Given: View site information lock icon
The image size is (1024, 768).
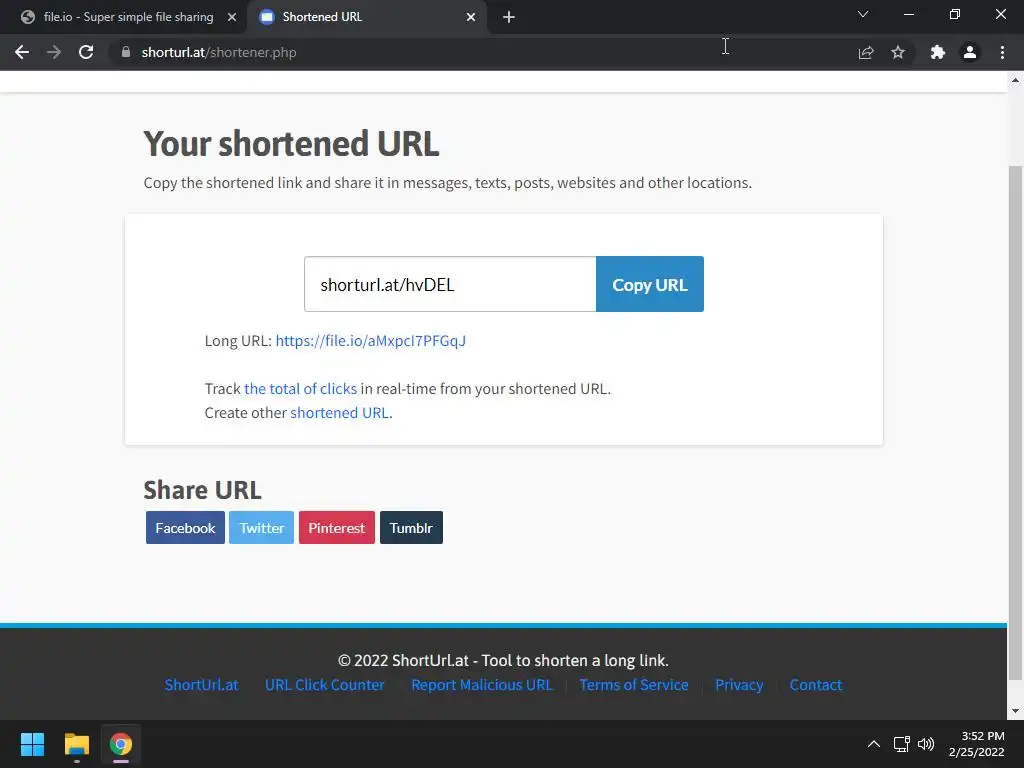Looking at the screenshot, I should 126,52.
